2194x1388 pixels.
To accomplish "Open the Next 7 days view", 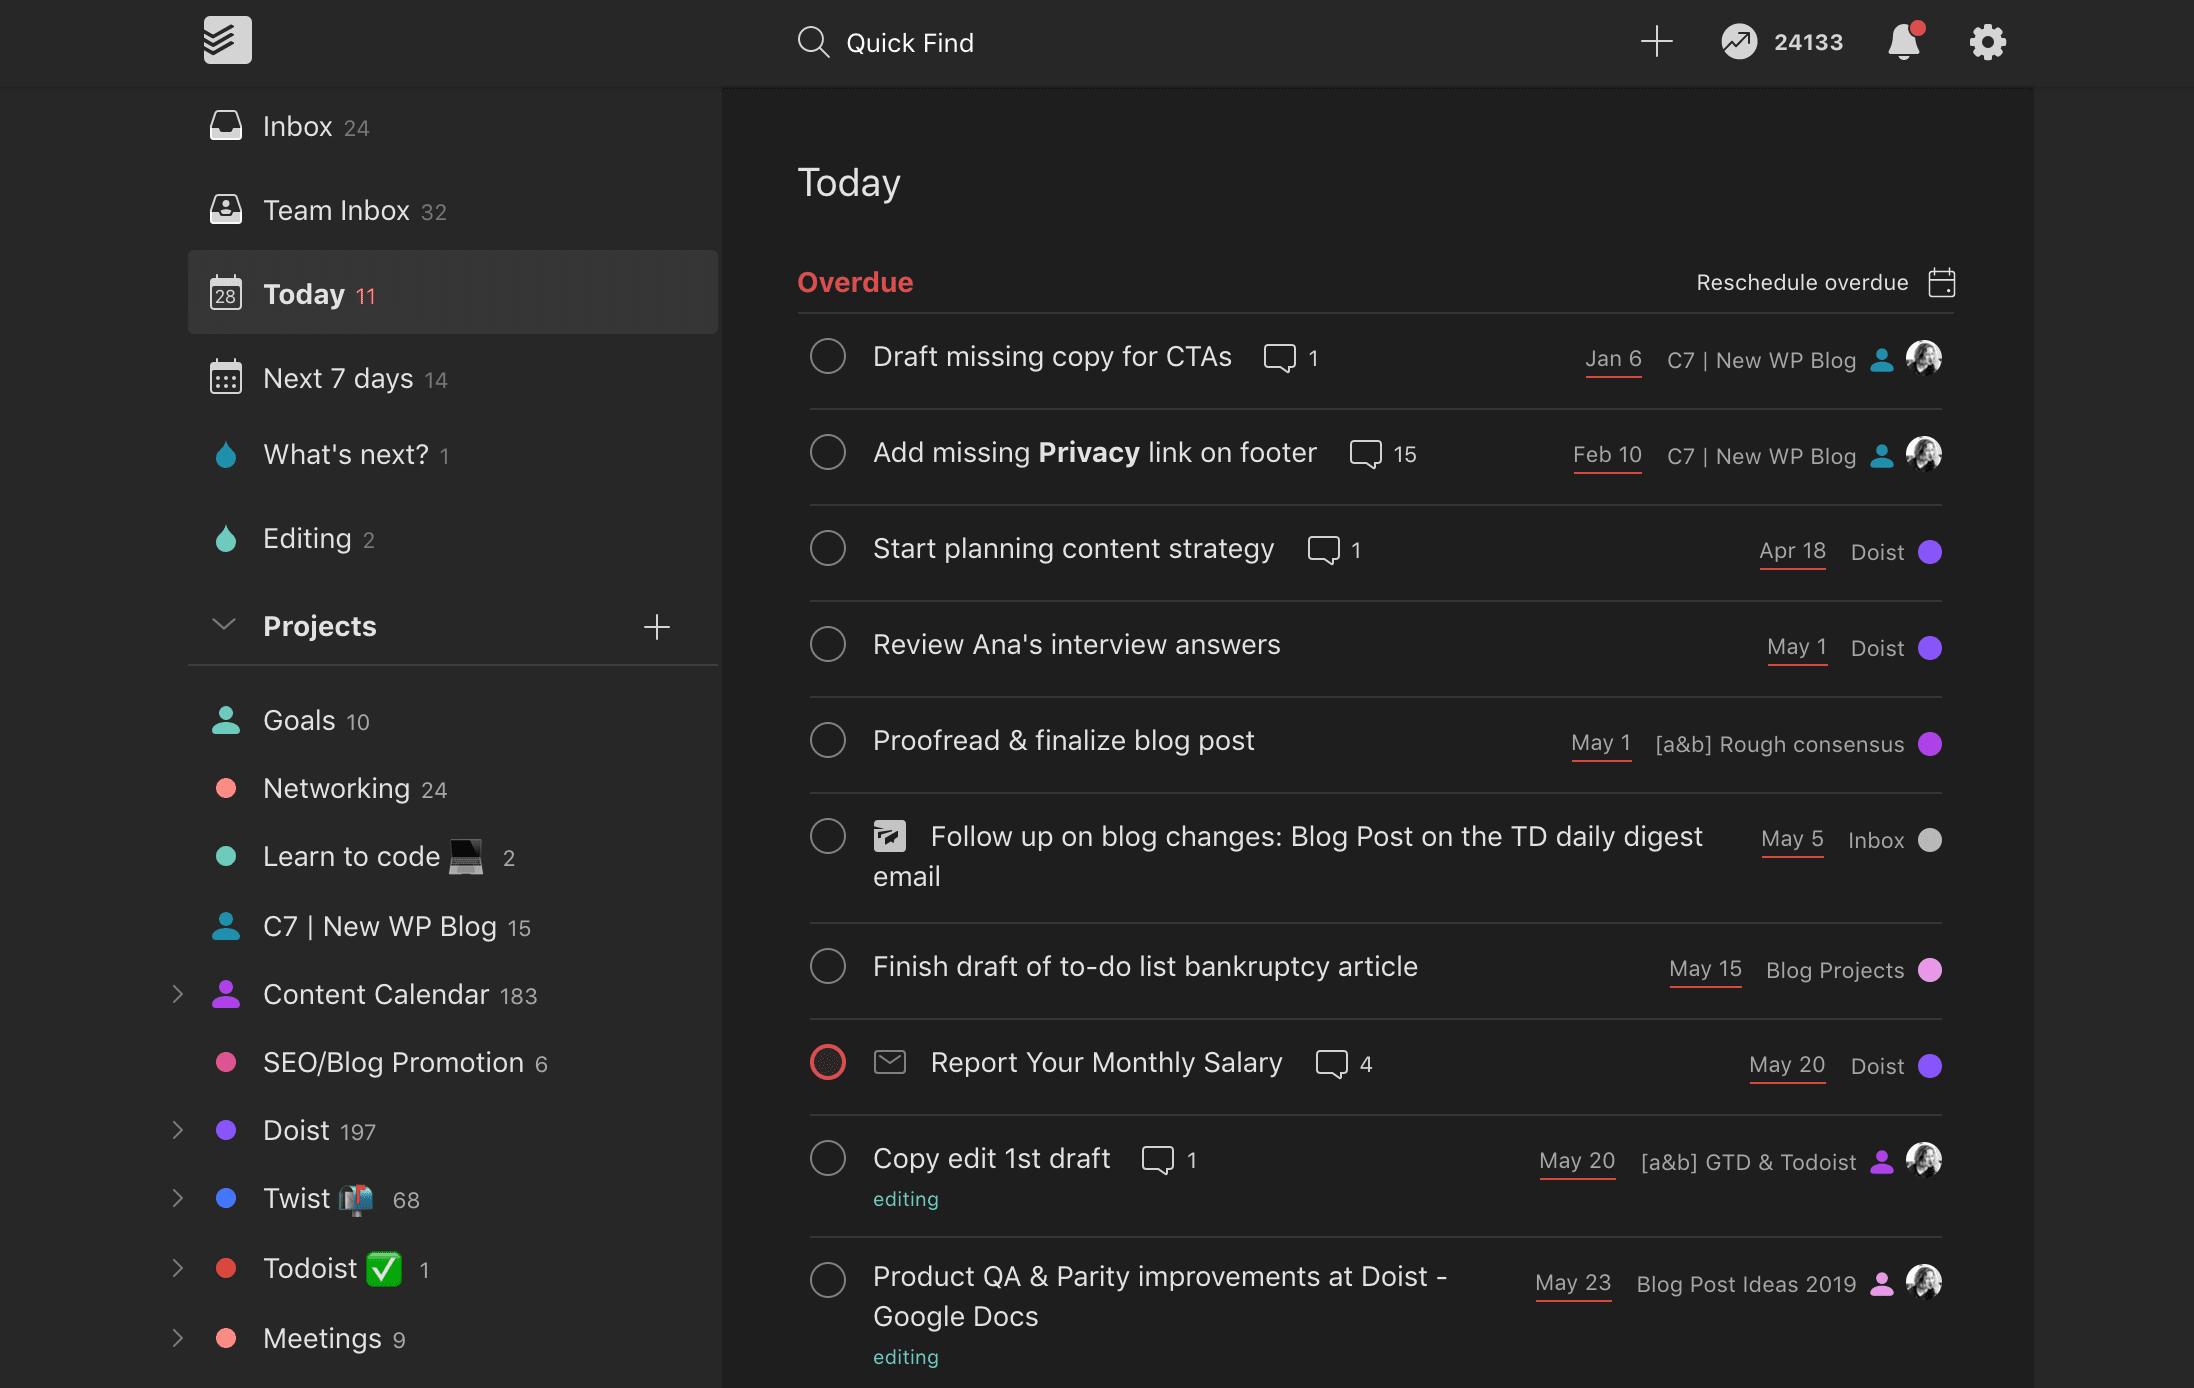I will pos(337,379).
